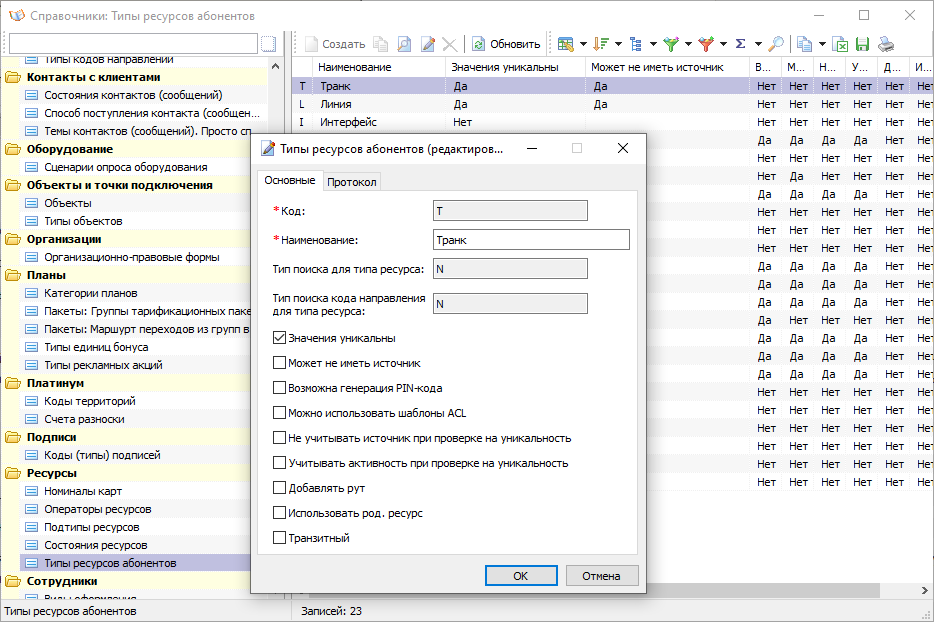Open the red filter dropdown arrow
This screenshot has height=622, width=934.
tap(724, 44)
